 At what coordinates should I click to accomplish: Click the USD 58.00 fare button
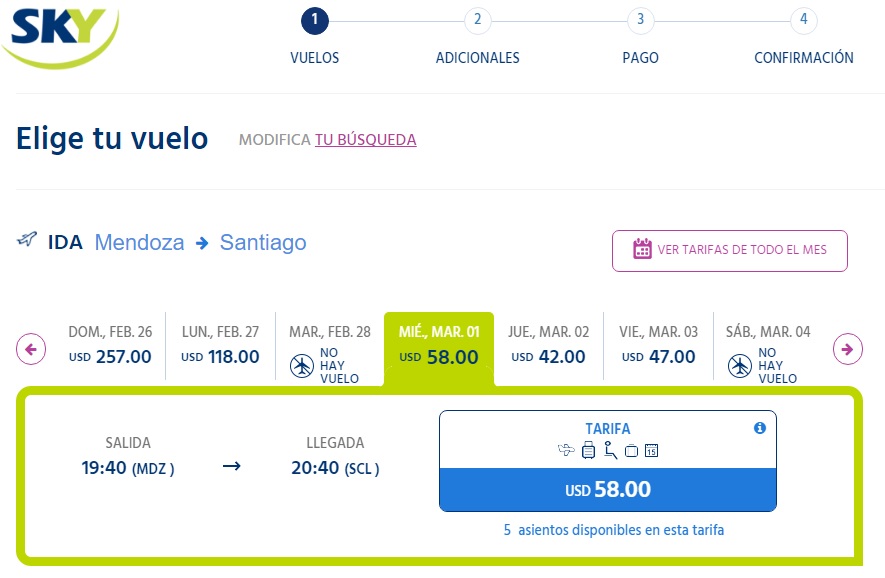coord(608,490)
